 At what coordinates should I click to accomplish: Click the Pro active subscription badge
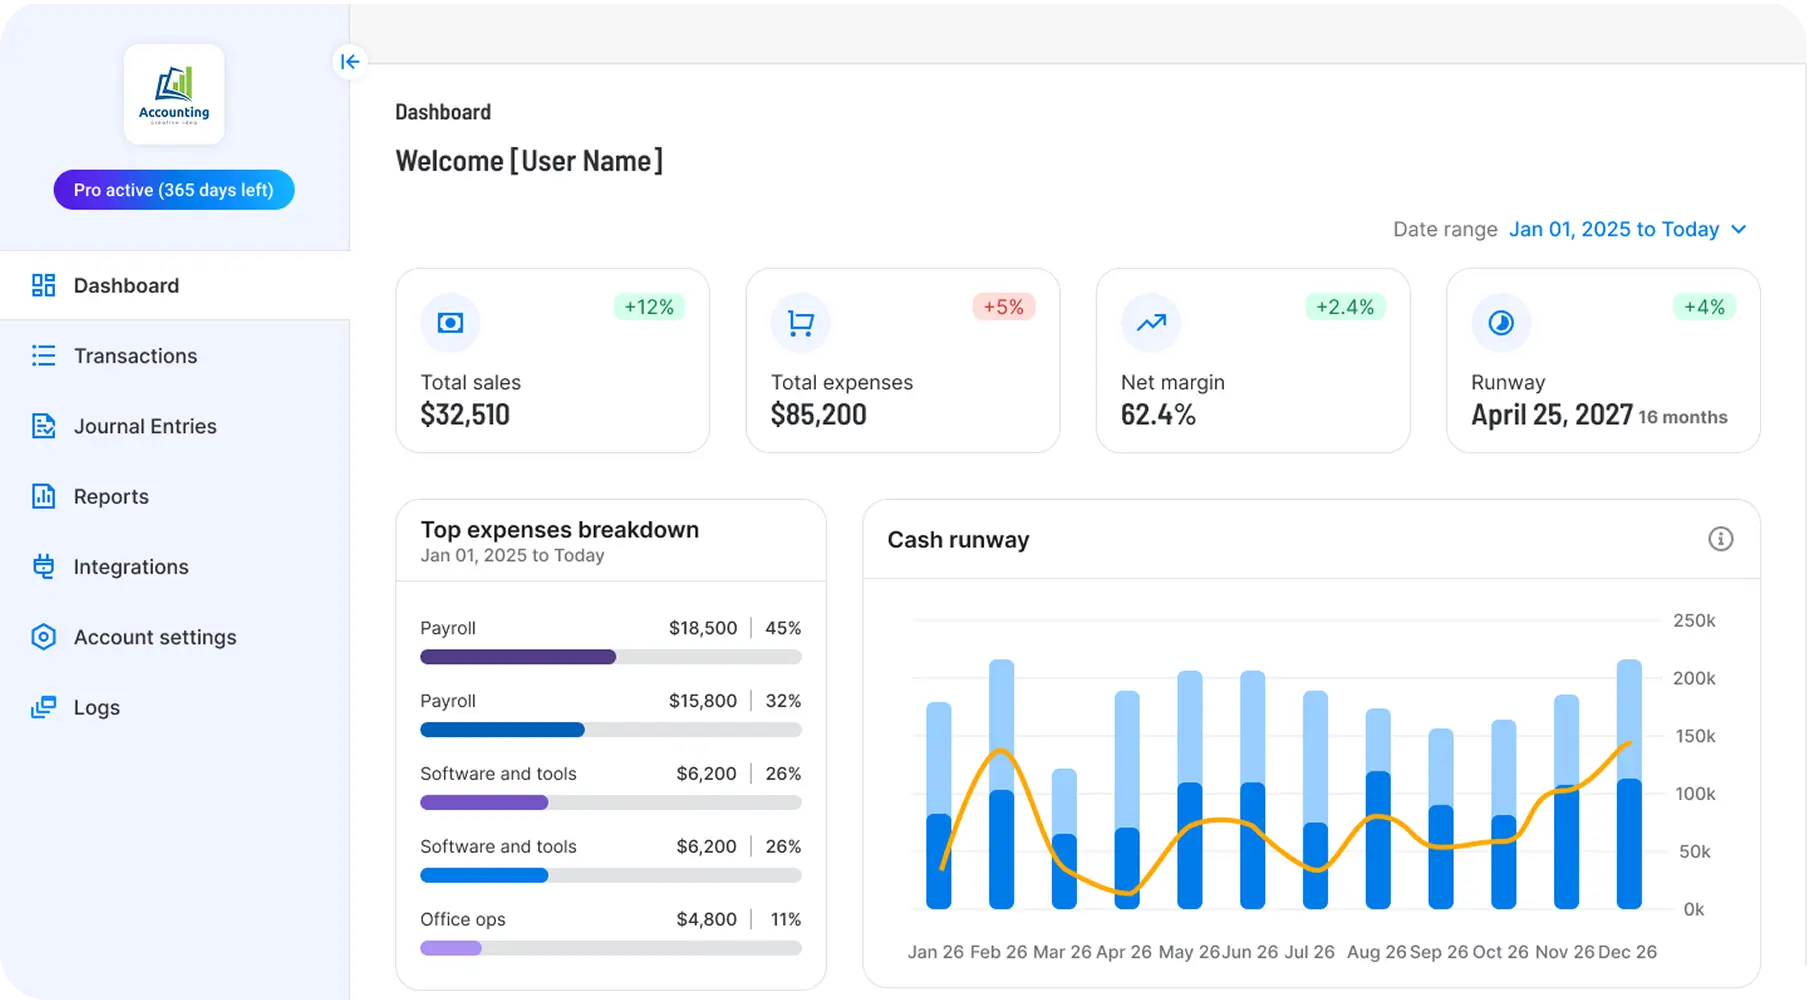click(173, 189)
